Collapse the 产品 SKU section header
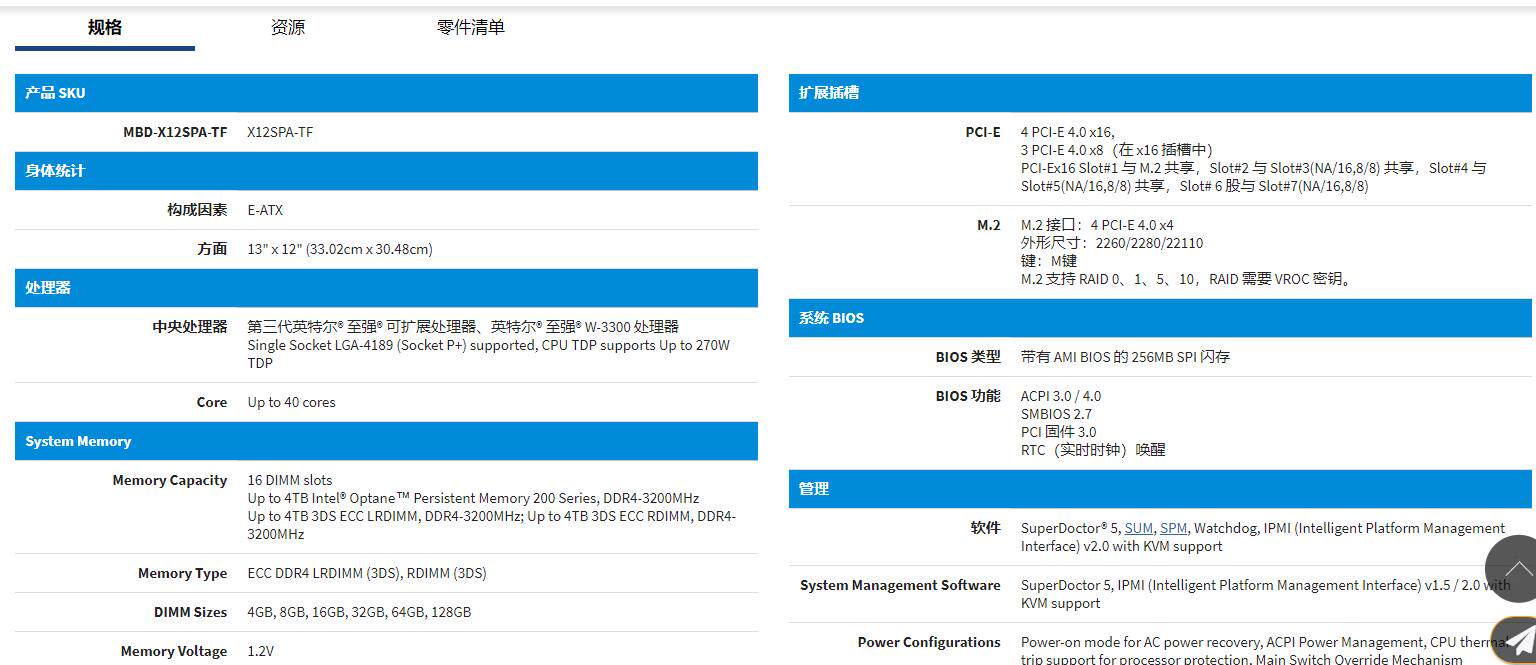1536x665 pixels. tap(386, 93)
